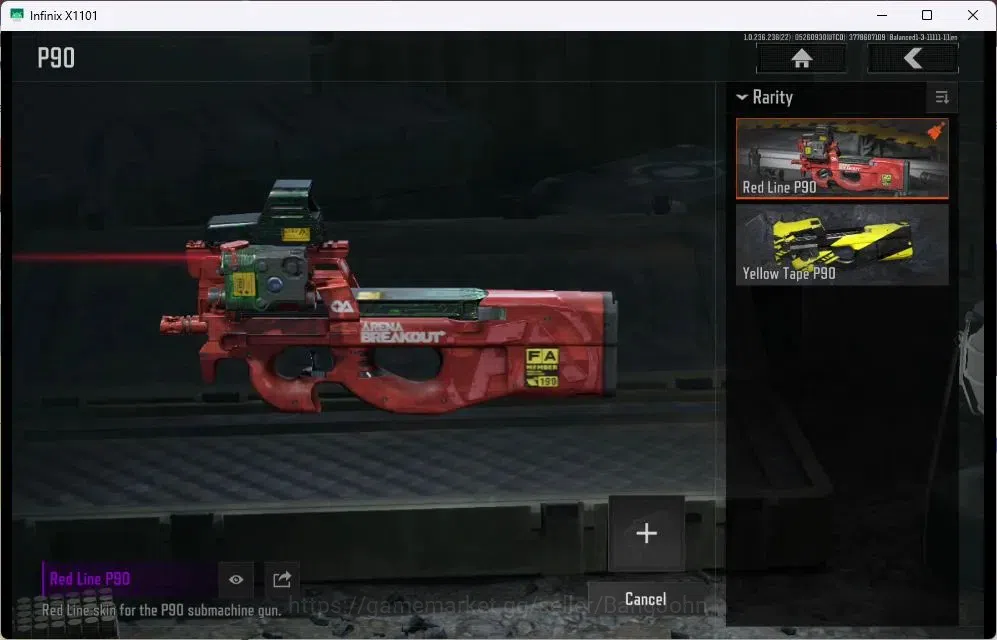Click the paint bucket badge on Red Line thumbnail
The image size is (997, 640).
(935, 131)
